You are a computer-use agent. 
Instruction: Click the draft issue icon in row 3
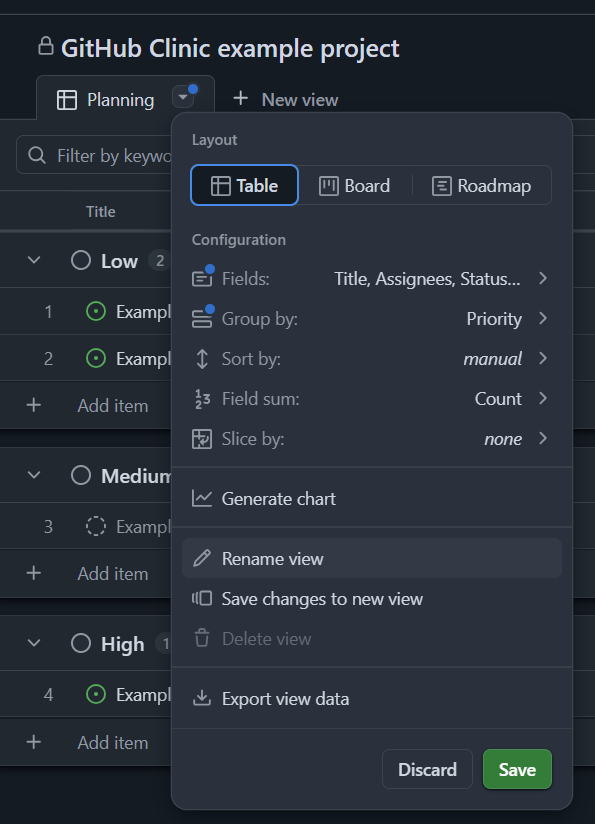pyautogui.click(x=96, y=526)
